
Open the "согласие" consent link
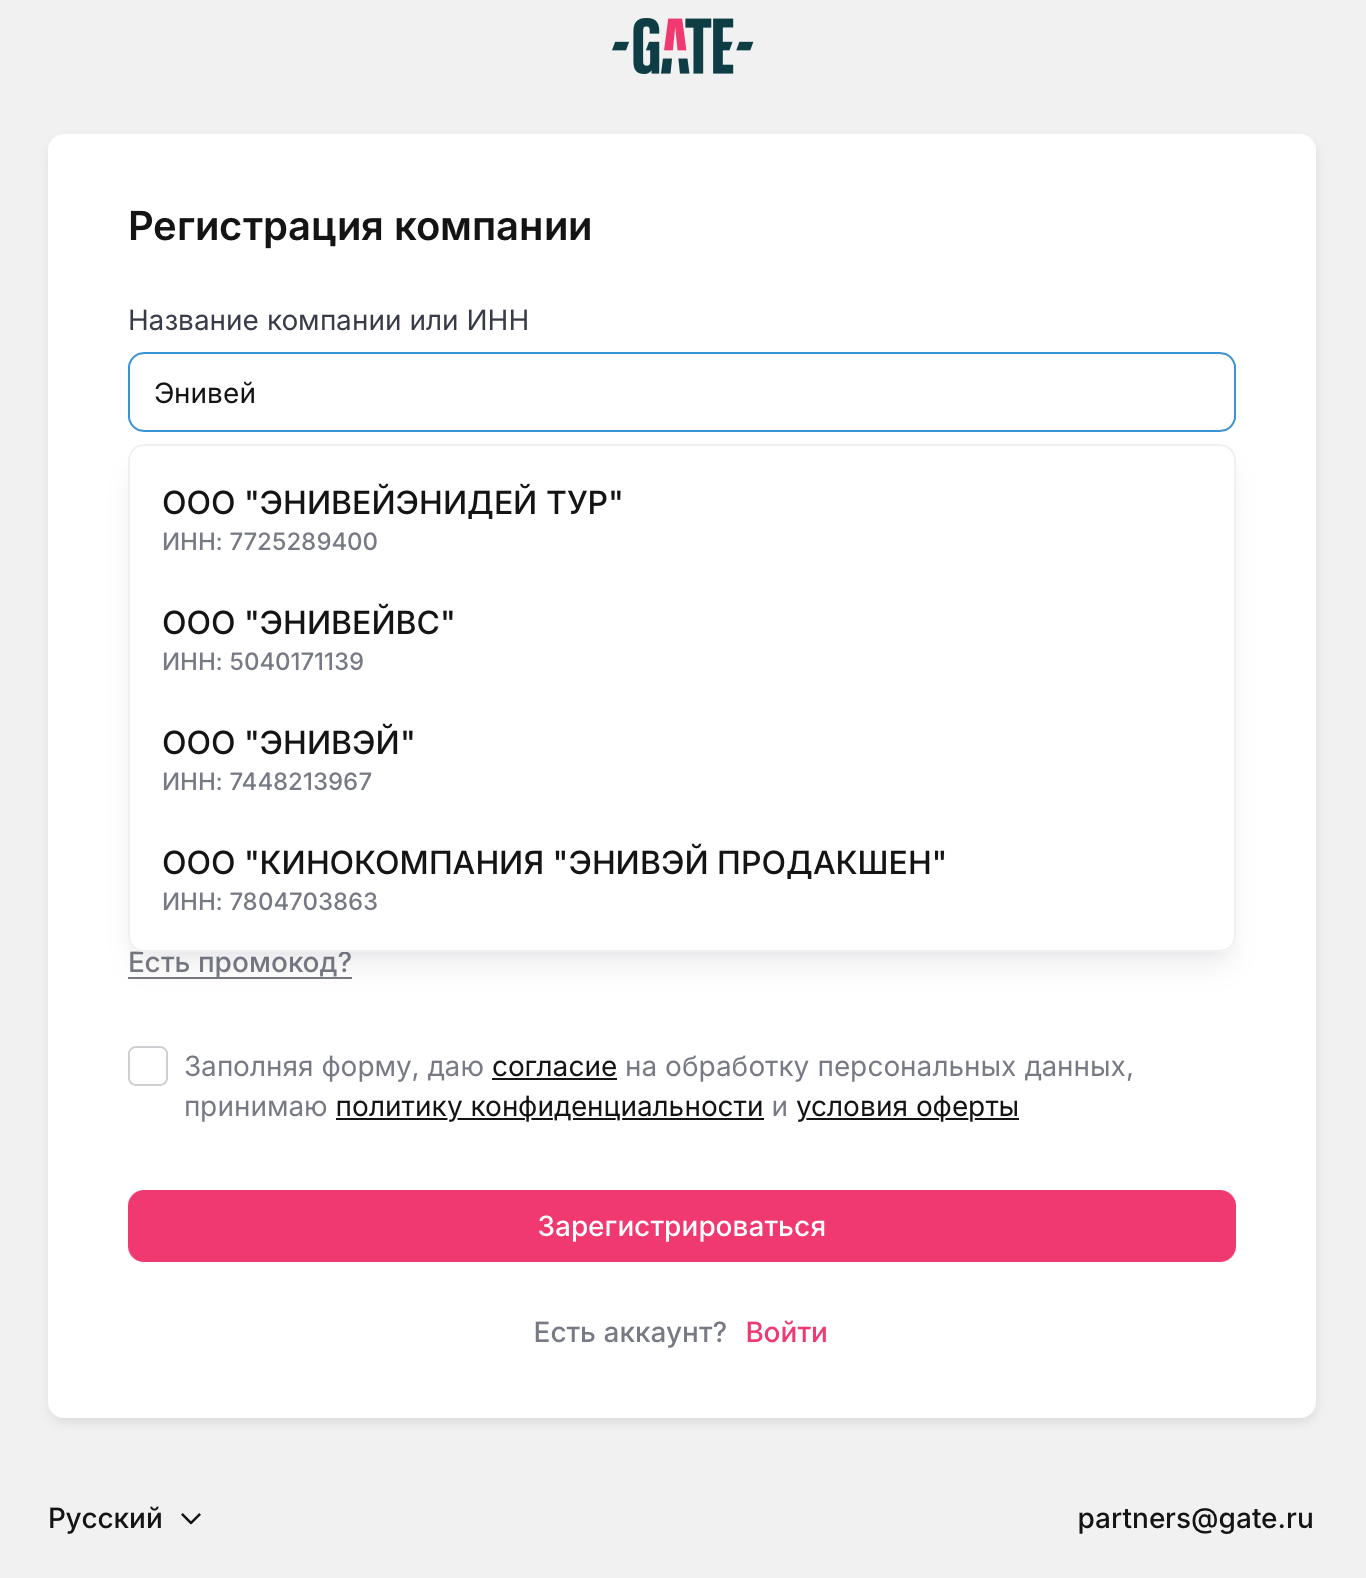coord(554,1067)
